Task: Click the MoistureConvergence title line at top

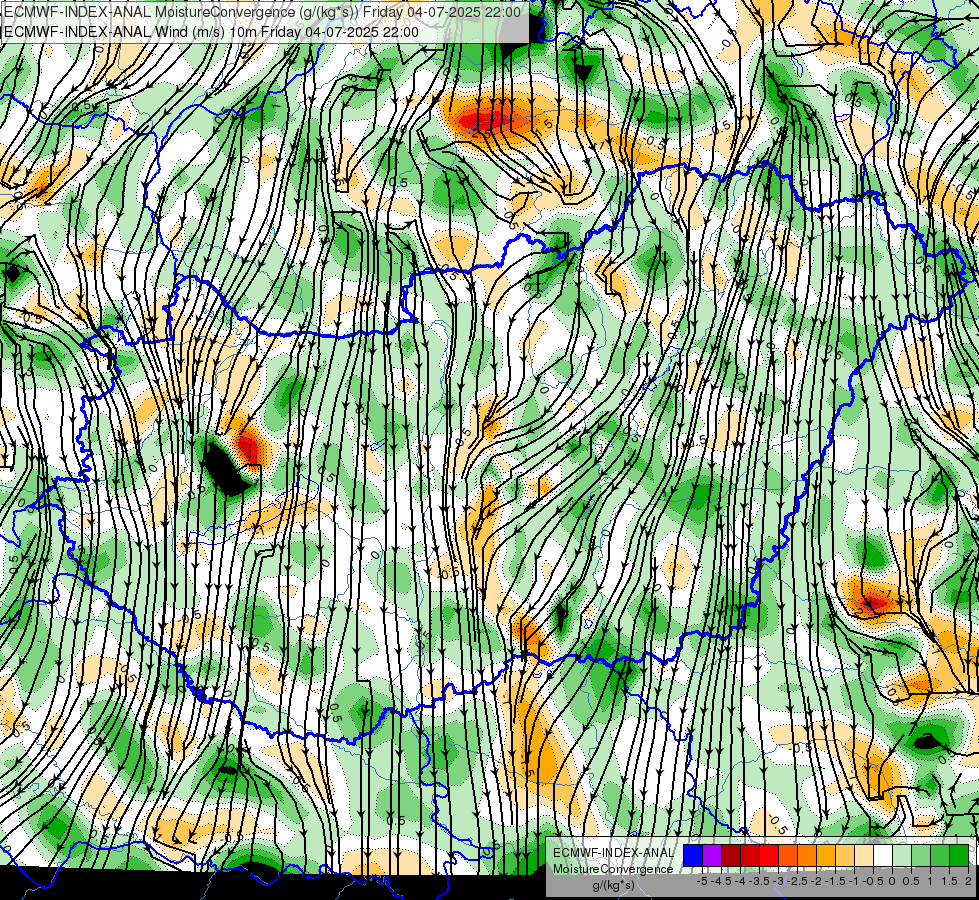Action: pyautogui.click(x=262, y=12)
